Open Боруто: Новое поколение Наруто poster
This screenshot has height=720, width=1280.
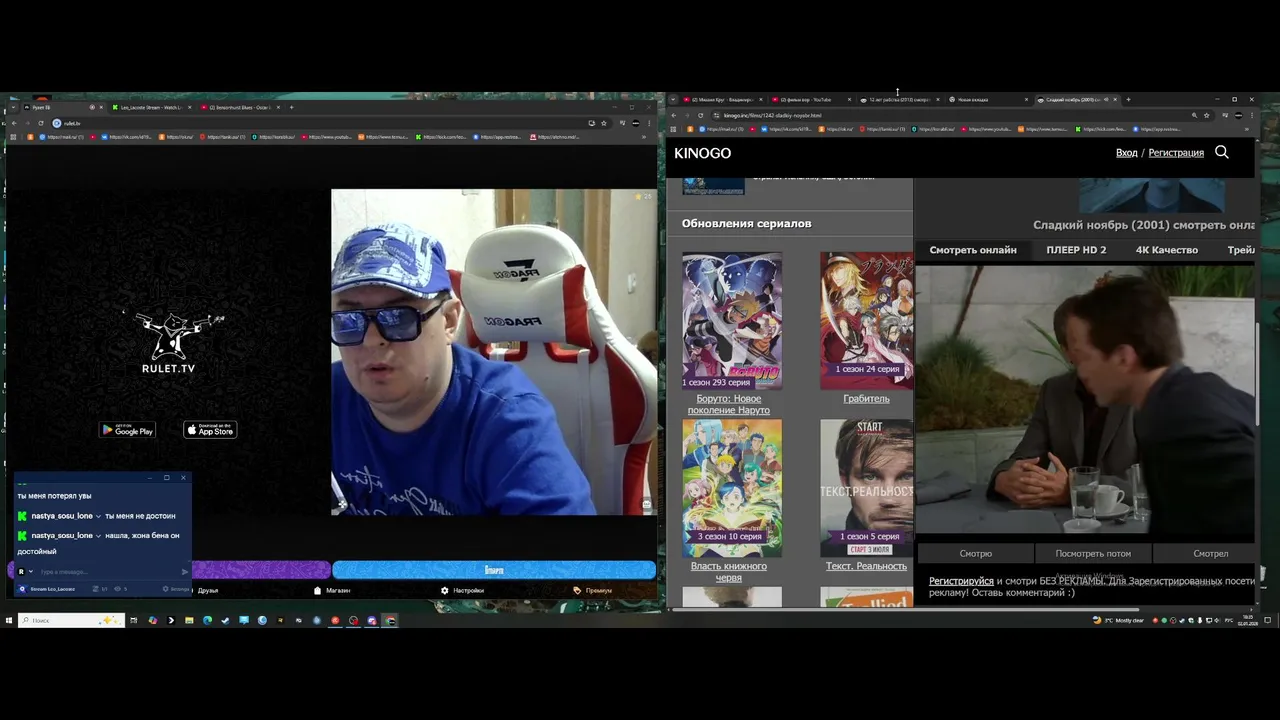[x=732, y=321]
